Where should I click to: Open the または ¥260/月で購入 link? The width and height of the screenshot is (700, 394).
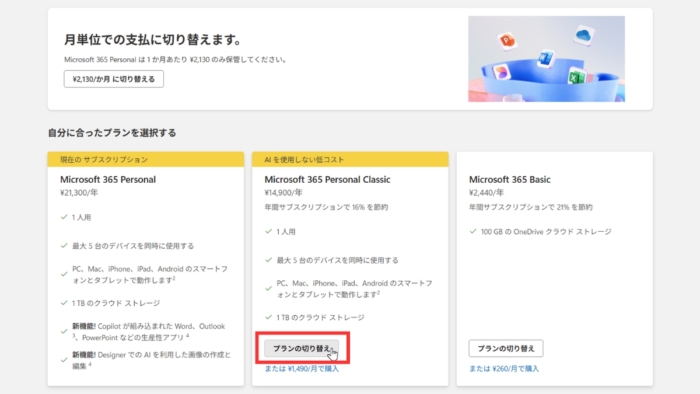(x=504, y=369)
